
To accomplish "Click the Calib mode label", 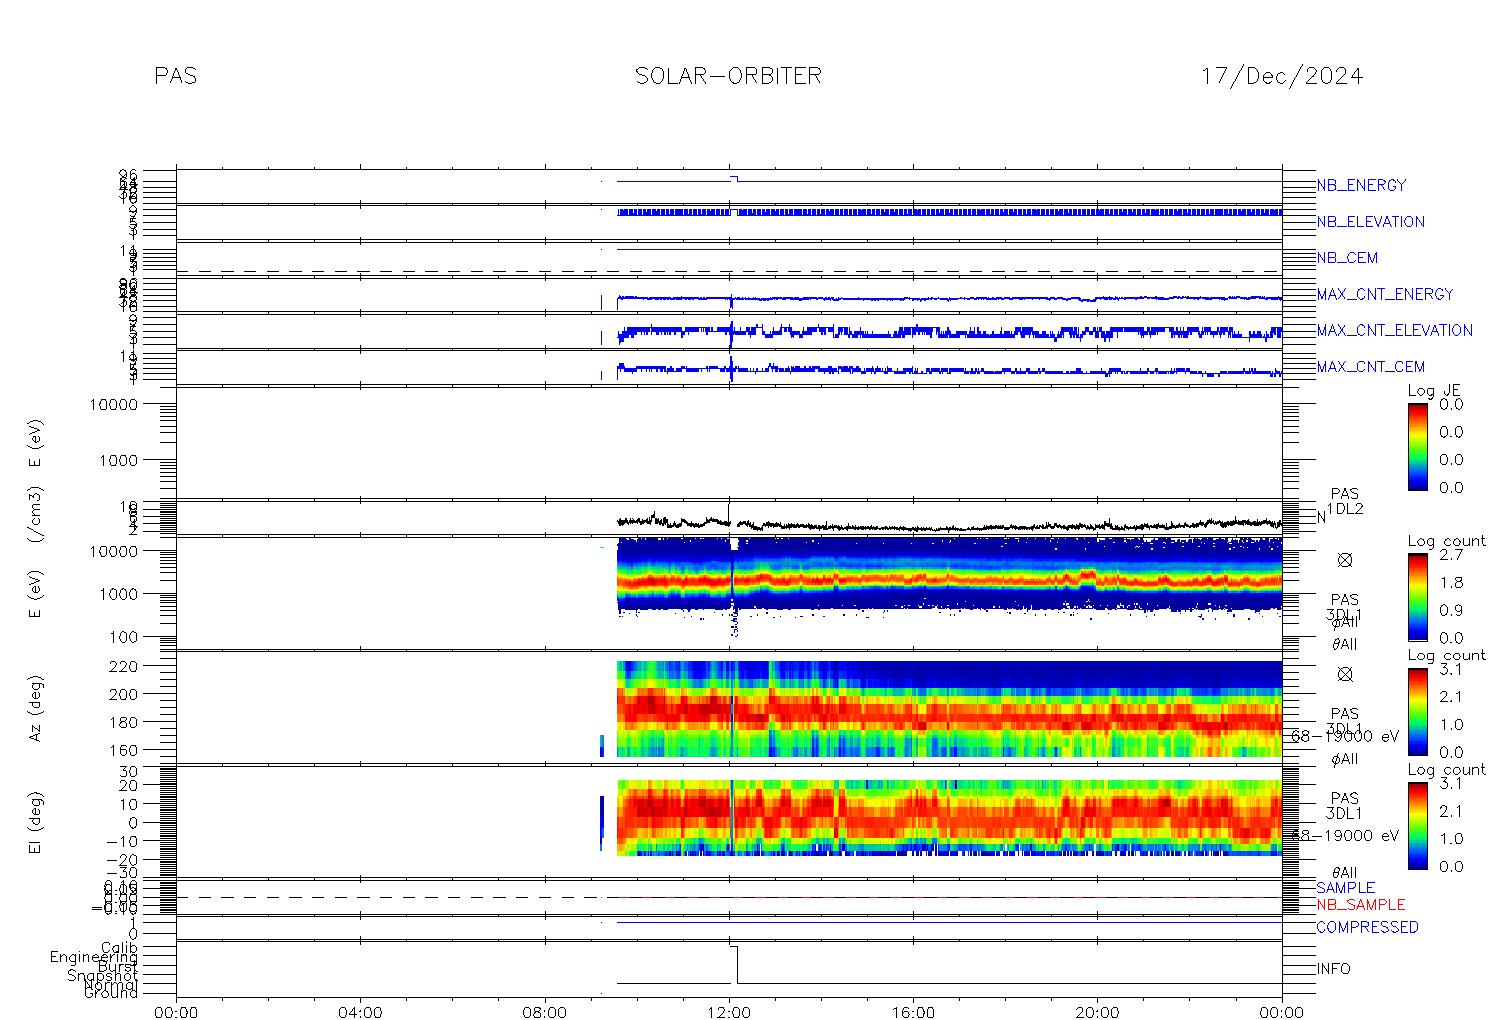I will click(x=119, y=947).
